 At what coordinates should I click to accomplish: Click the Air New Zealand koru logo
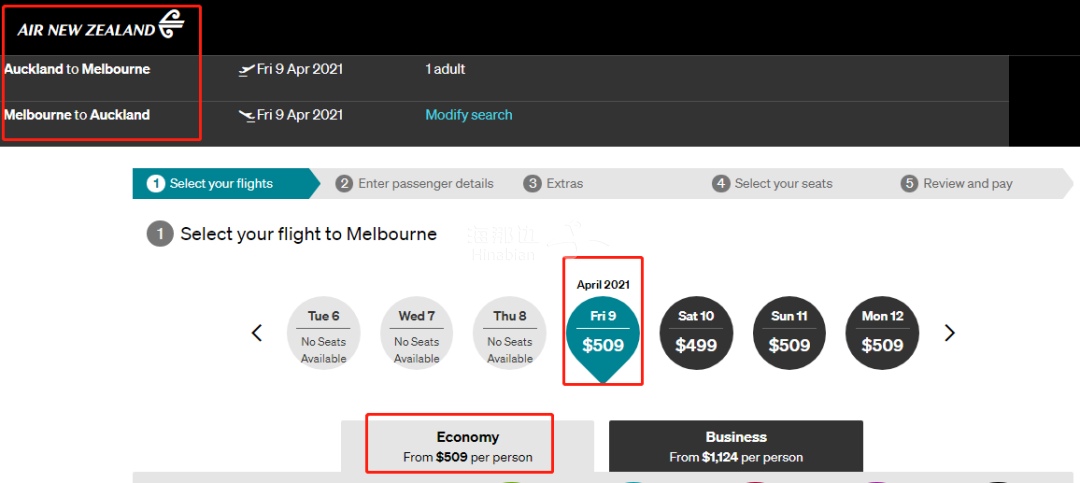(x=172, y=24)
